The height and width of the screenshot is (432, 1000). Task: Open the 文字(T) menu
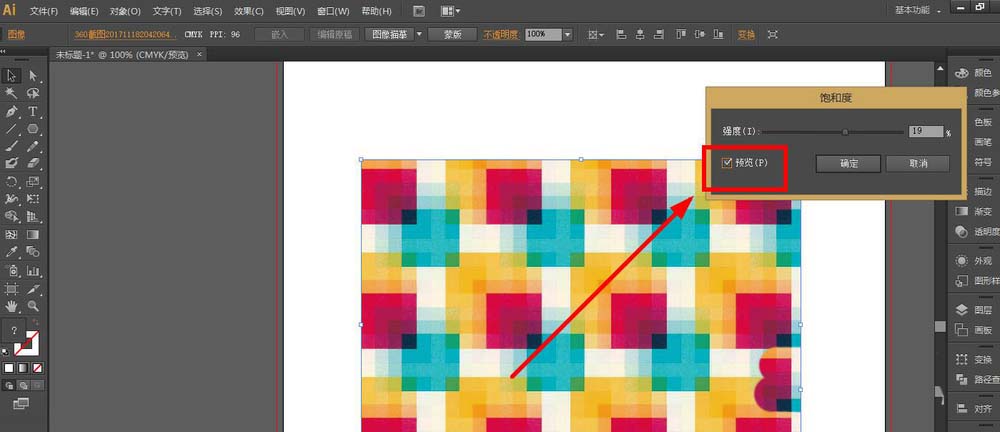[x=167, y=11]
